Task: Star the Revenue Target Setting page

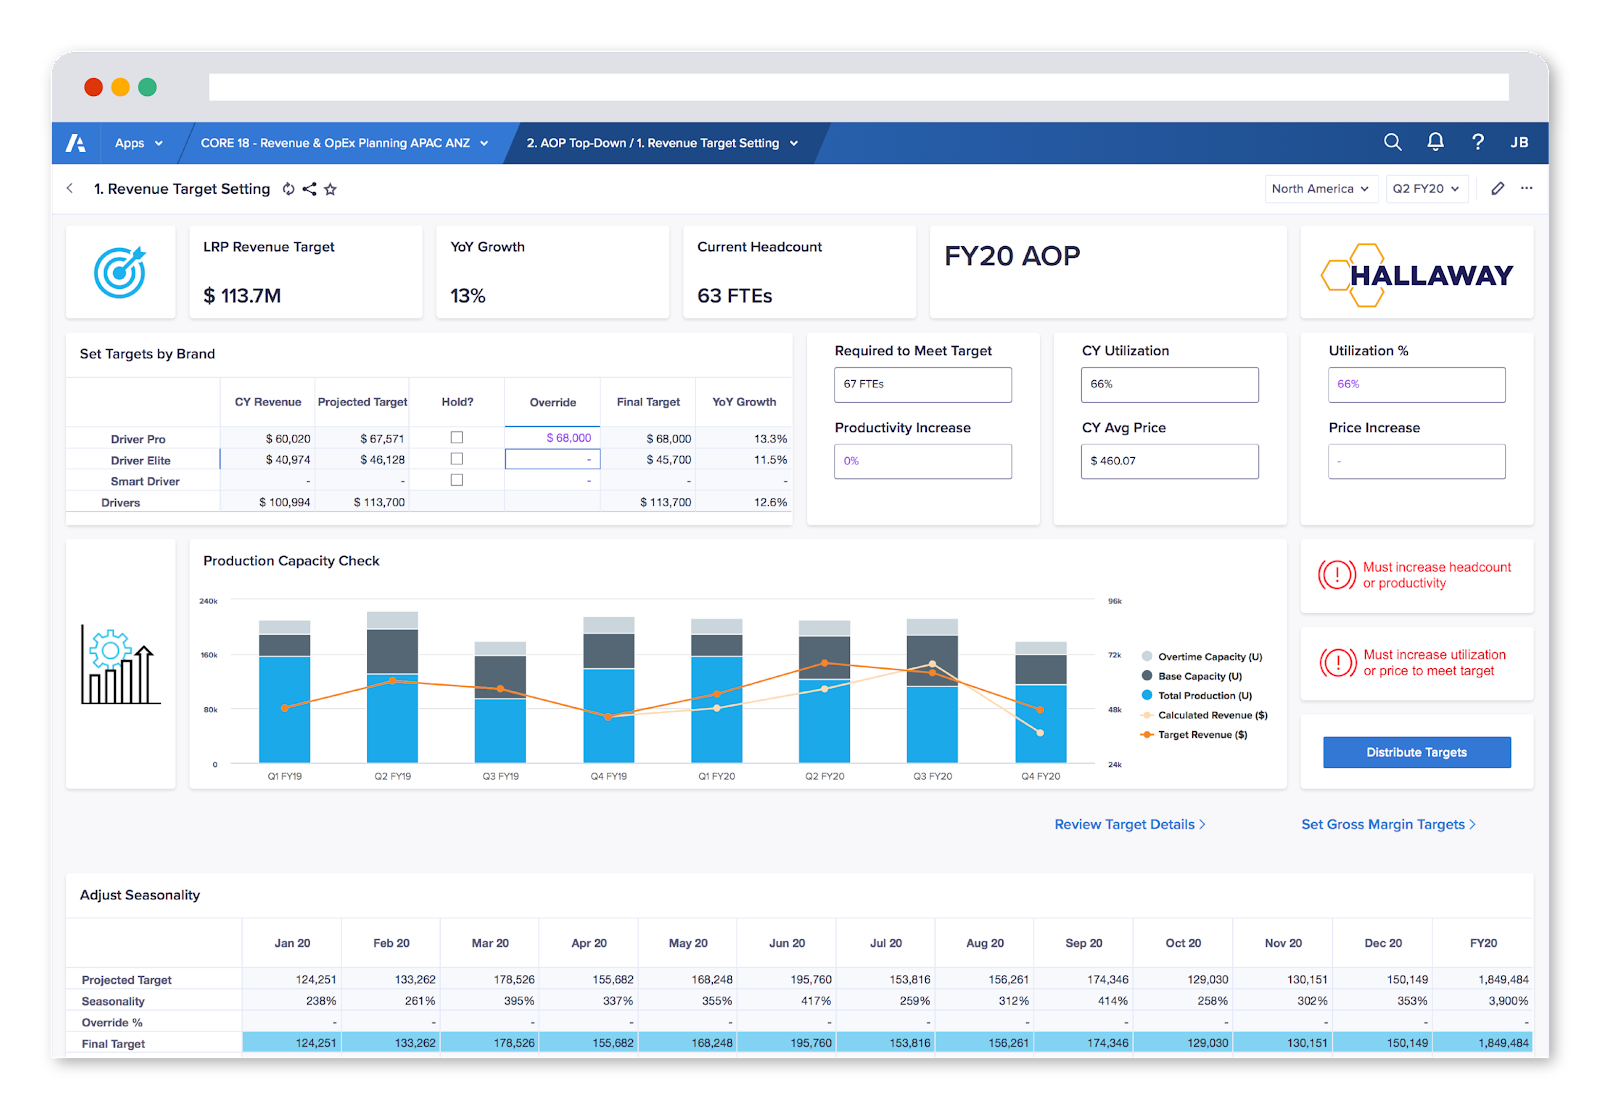Action: click(x=331, y=188)
